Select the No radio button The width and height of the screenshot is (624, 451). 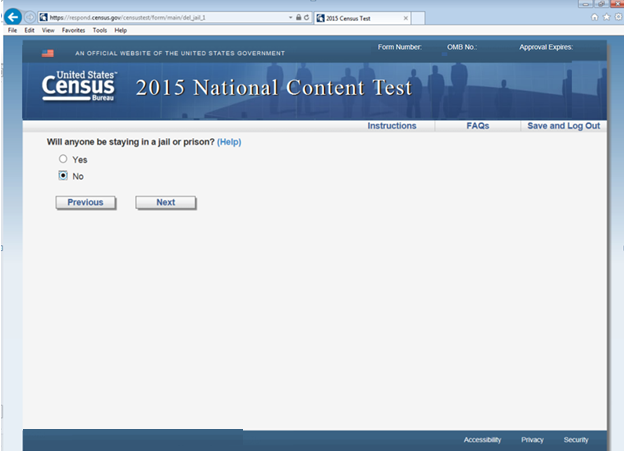[63, 176]
